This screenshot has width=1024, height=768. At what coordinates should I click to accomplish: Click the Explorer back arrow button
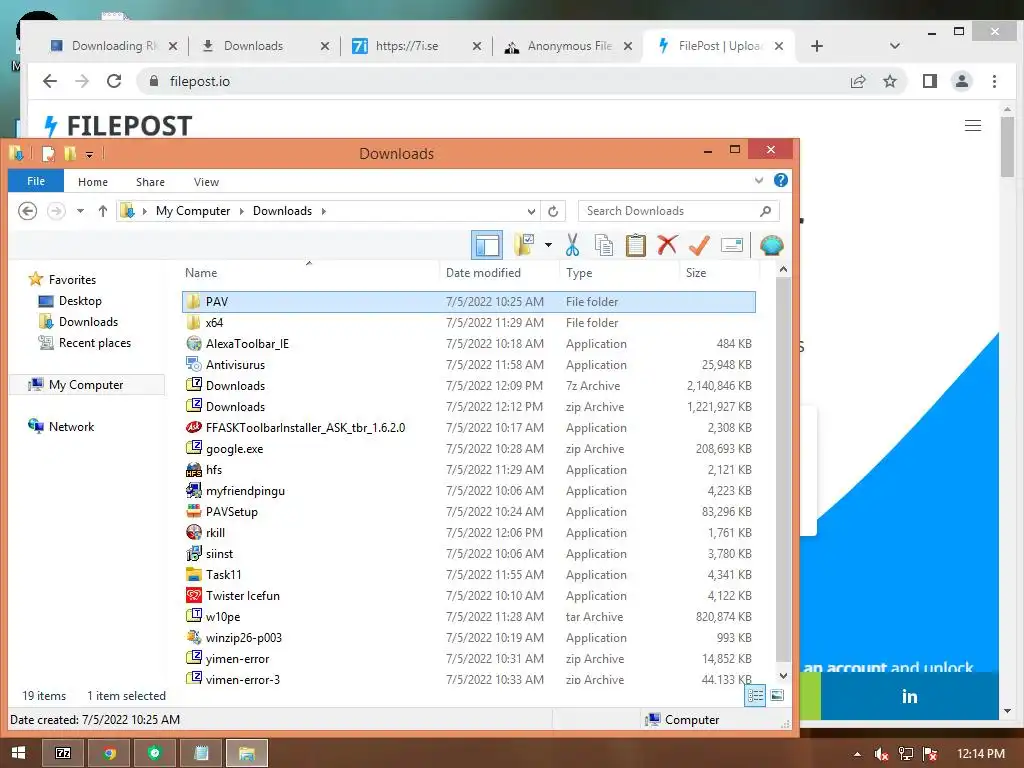[27, 211]
